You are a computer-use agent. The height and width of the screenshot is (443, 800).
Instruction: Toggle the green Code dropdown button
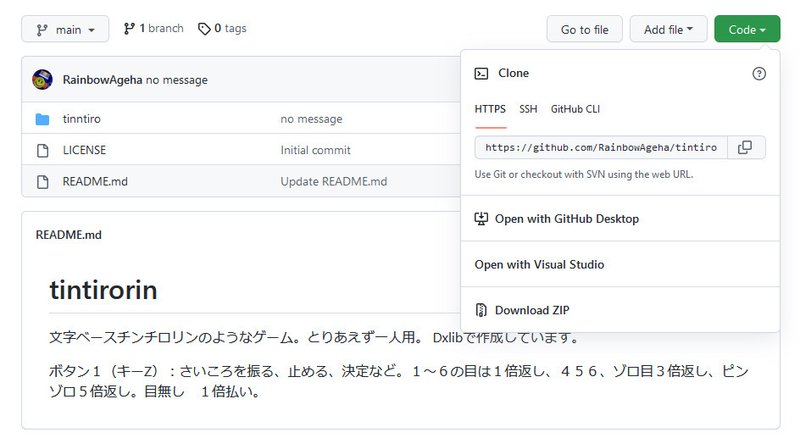click(x=747, y=29)
